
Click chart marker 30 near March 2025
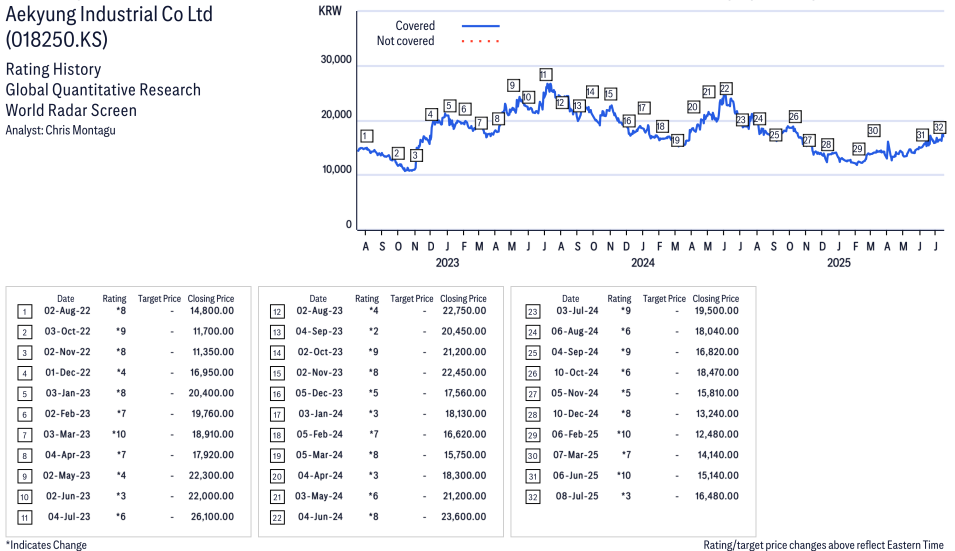(873, 130)
